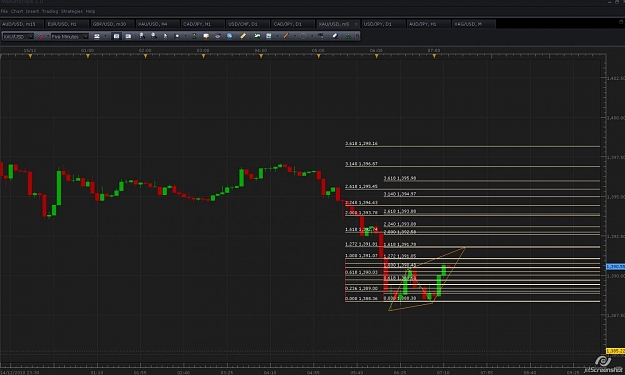This screenshot has width=625, height=375.
Task: Select the 2.618 1,395.45 Fibonacci label
Action: point(361,186)
